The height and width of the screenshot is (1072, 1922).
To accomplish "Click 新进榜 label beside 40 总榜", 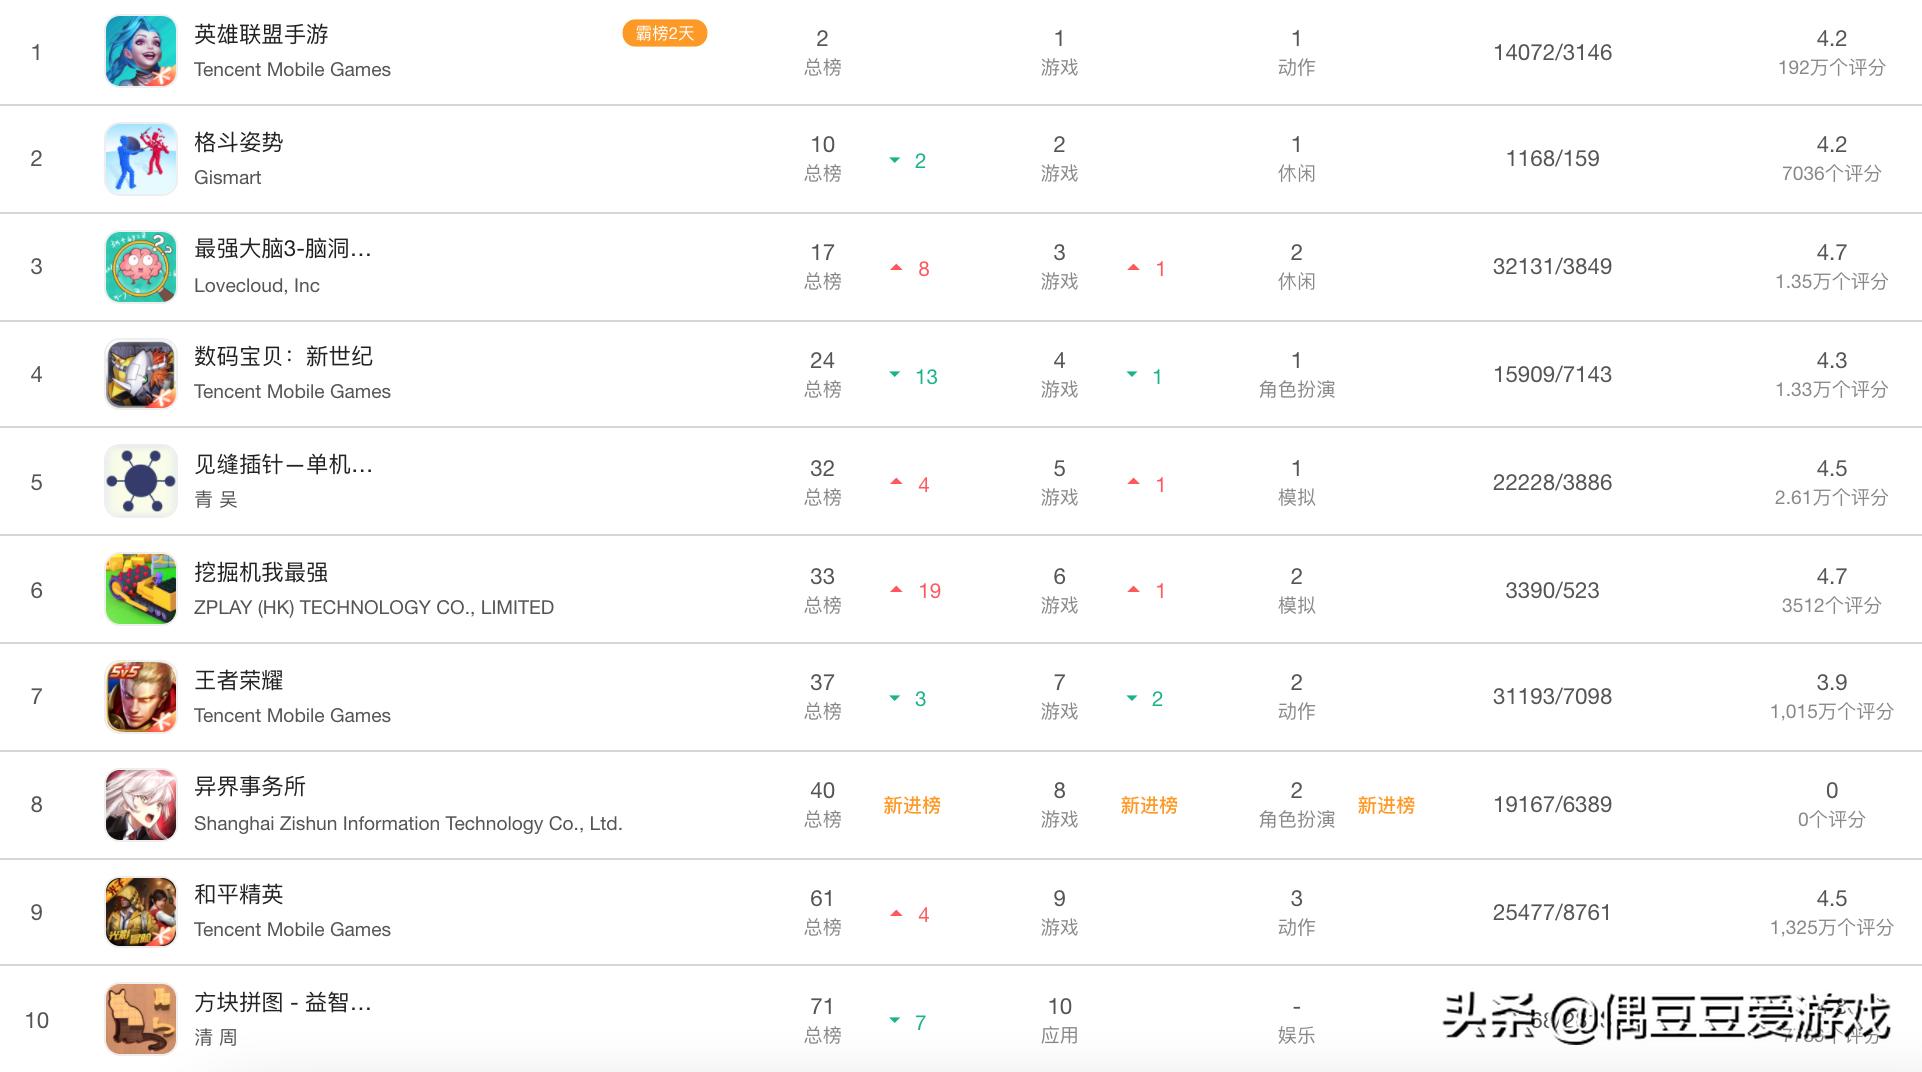I will click(x=911, y=805).
